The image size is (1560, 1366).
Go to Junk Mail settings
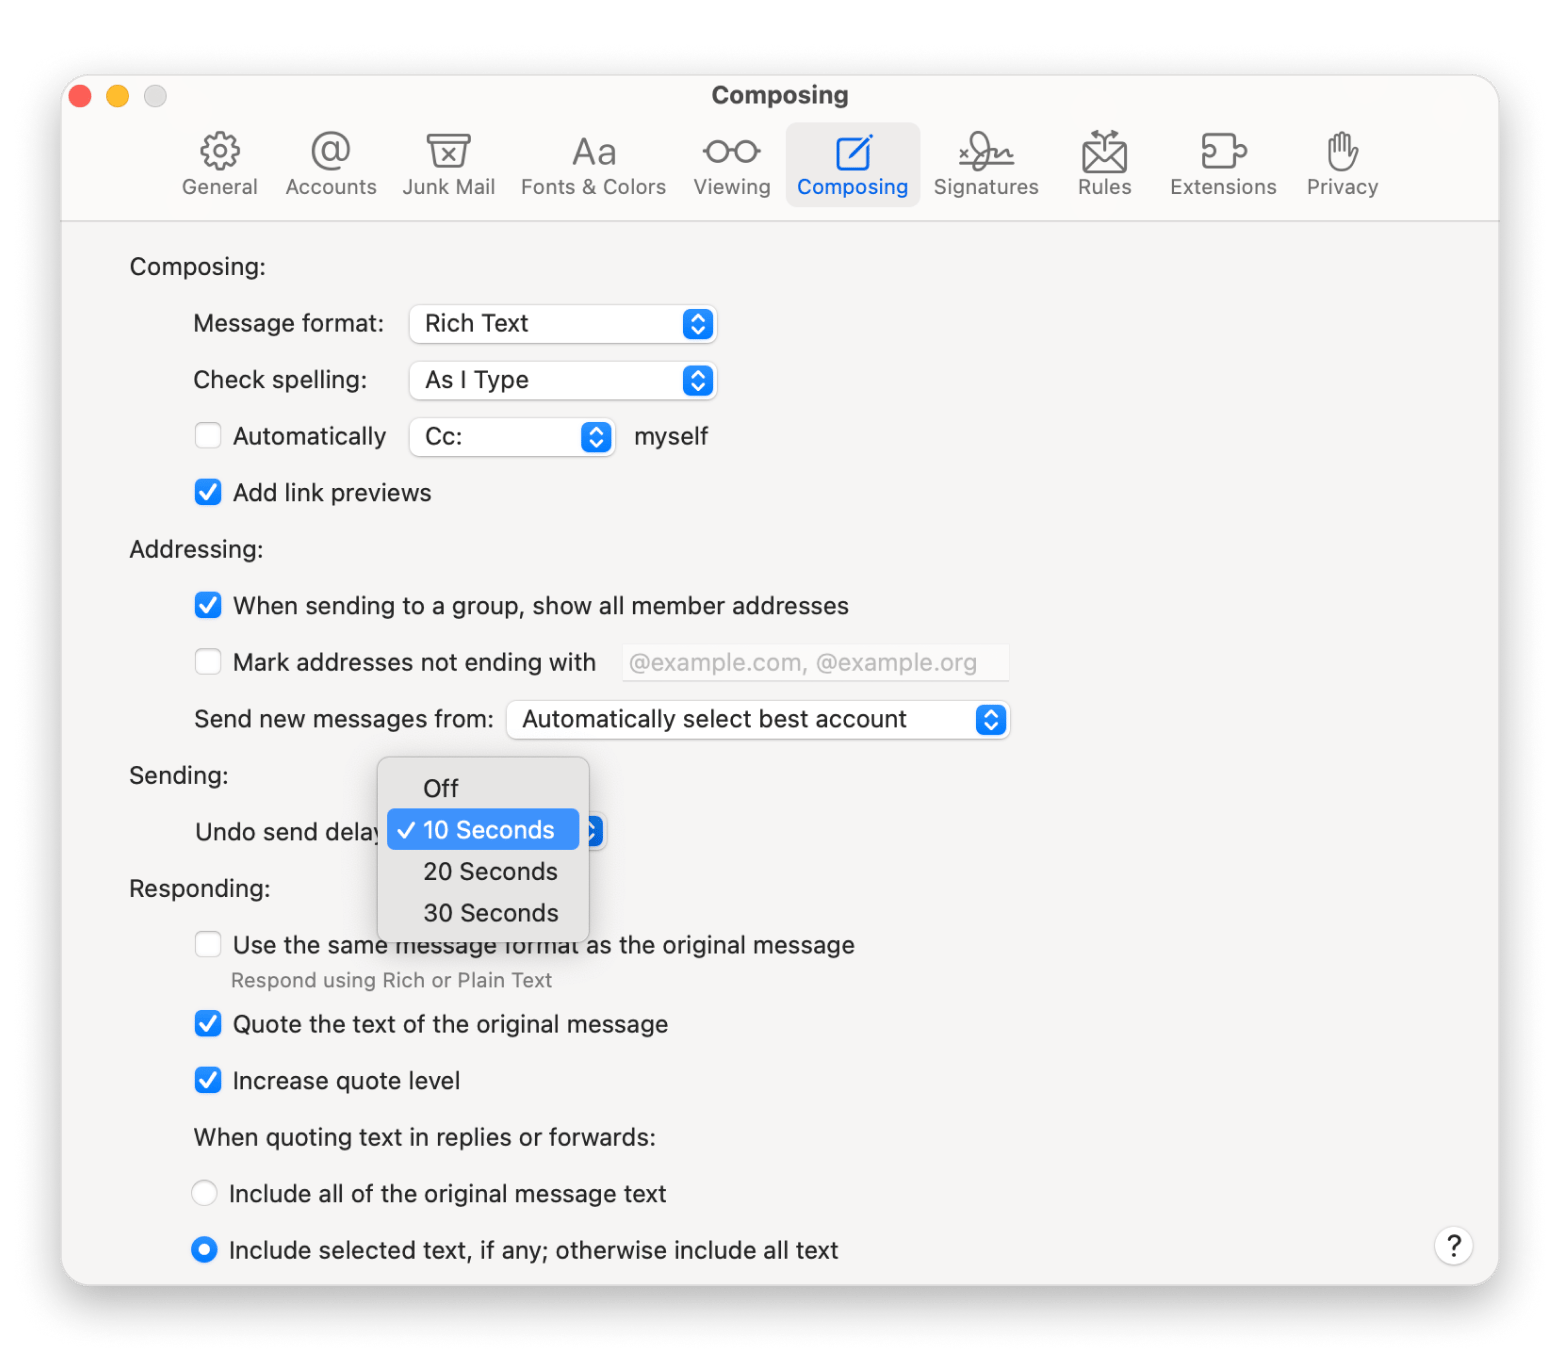[448, 165]
